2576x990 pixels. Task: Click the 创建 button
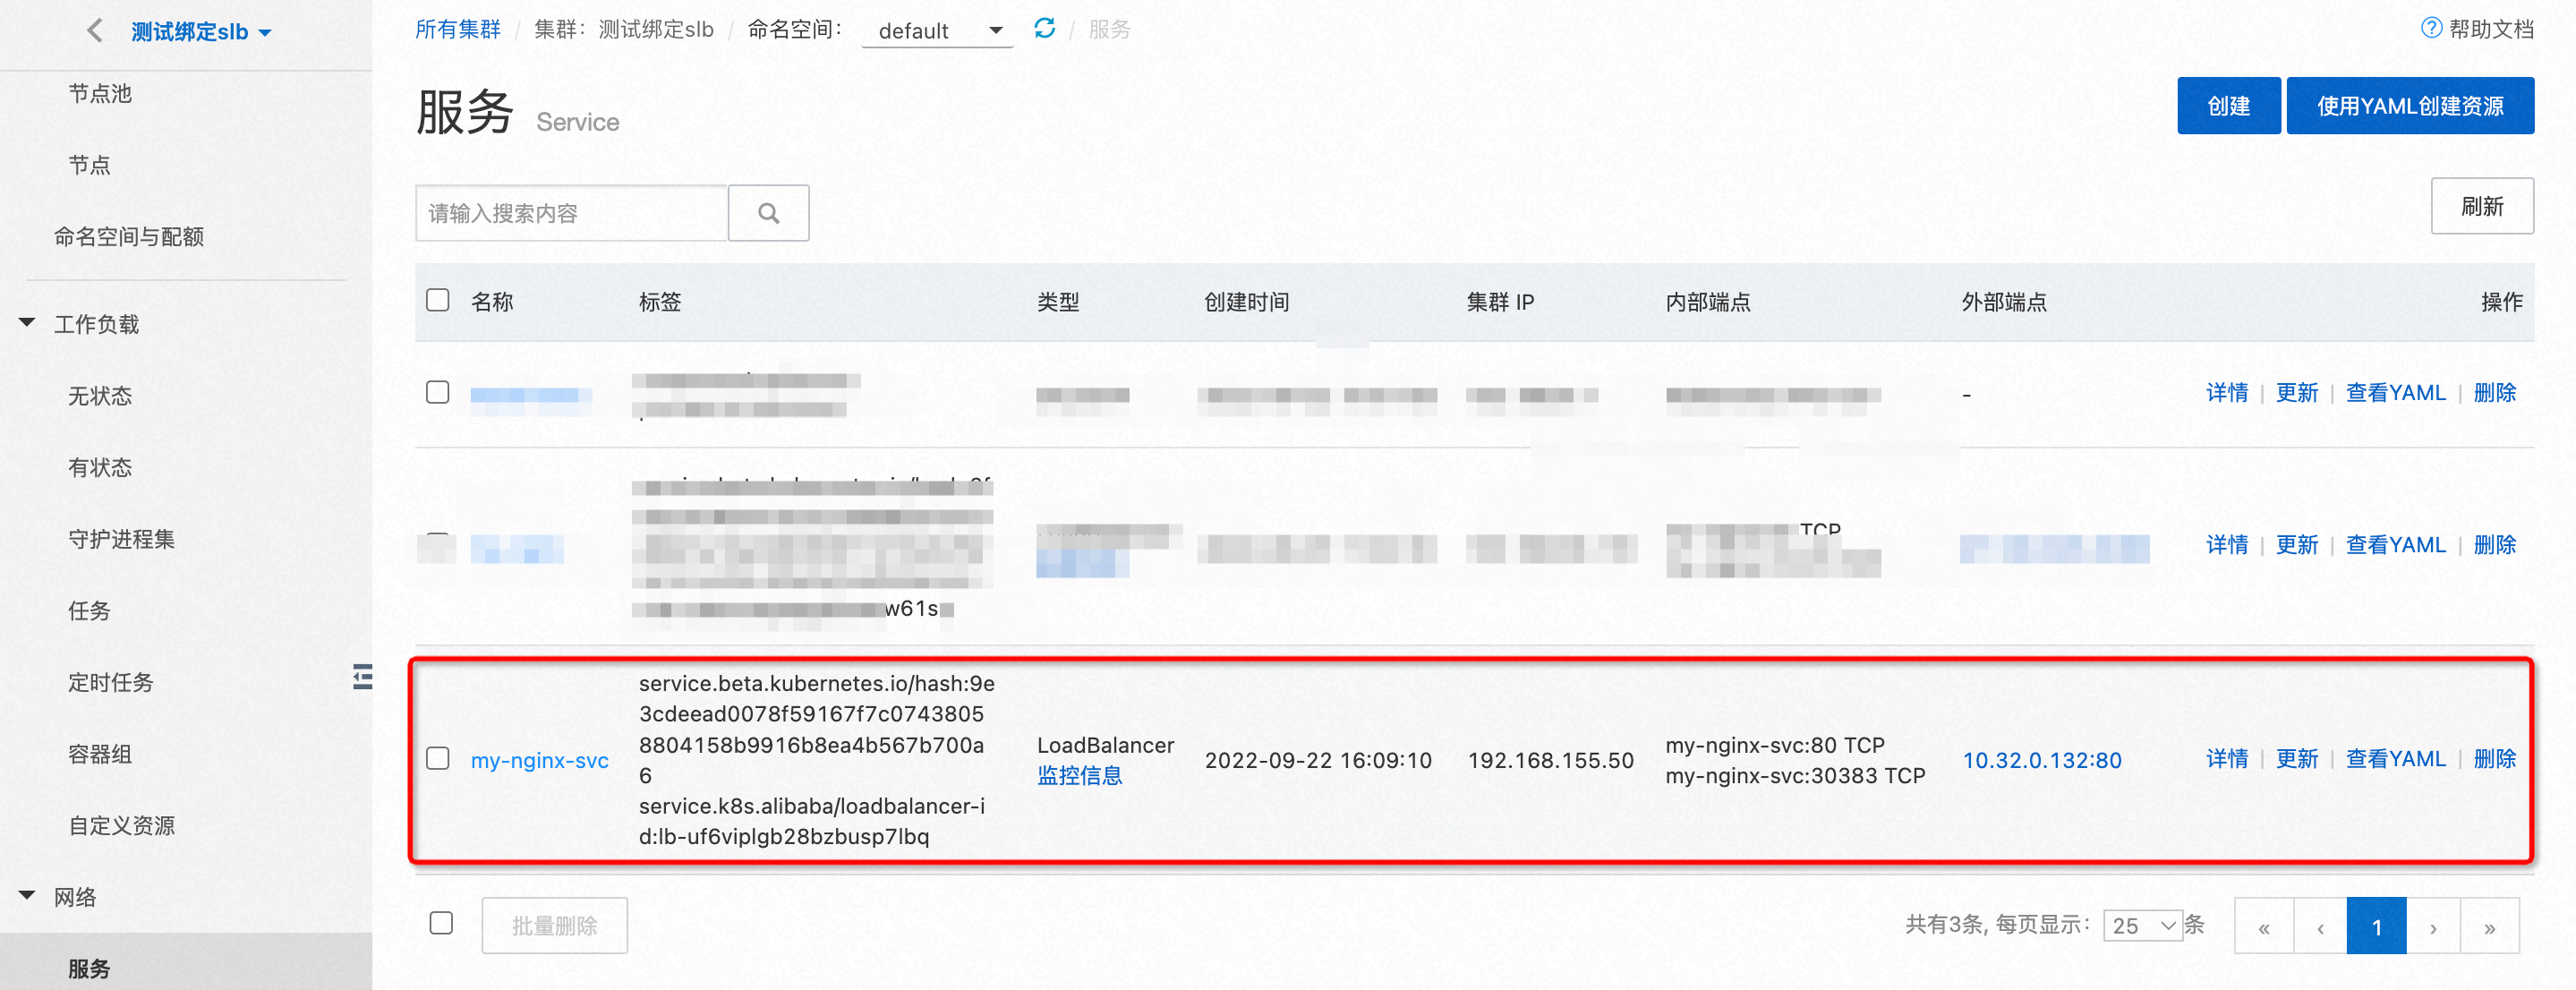(x=2228, y=106)
